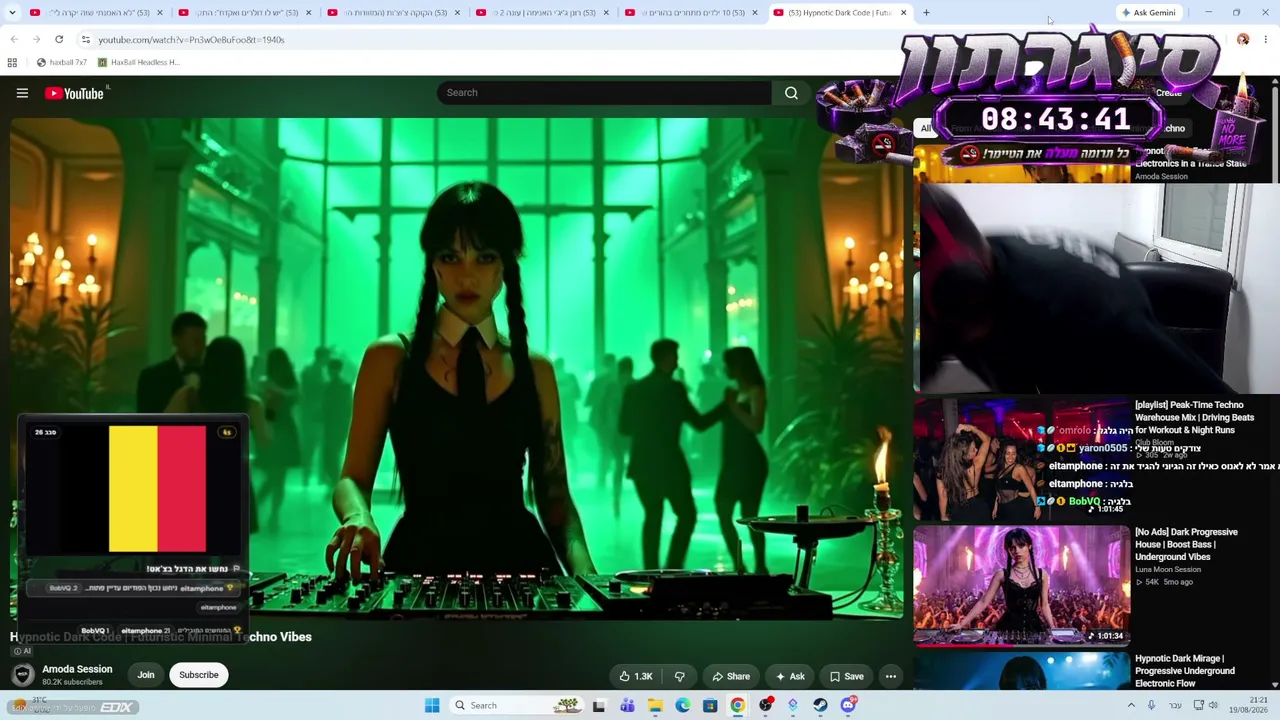Switch to the tab starting with 10 ילדים
Viewport: 1280px width, 720px height.
click(x=690, y=13)
